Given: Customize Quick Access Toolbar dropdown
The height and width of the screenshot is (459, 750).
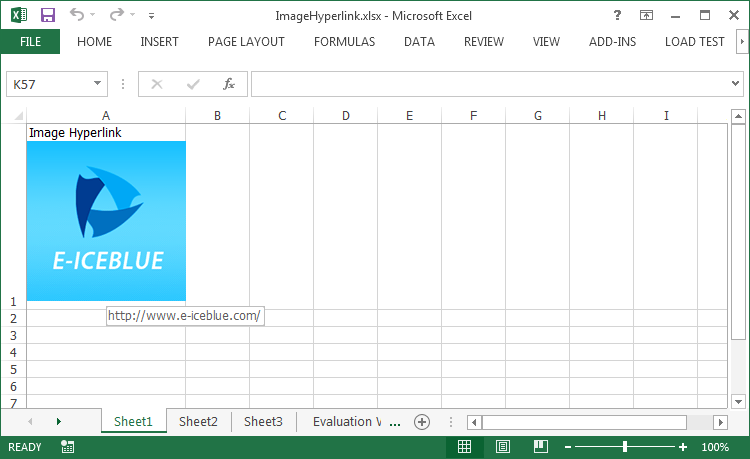Looking at the screenshot, I should tap(151, 16).
